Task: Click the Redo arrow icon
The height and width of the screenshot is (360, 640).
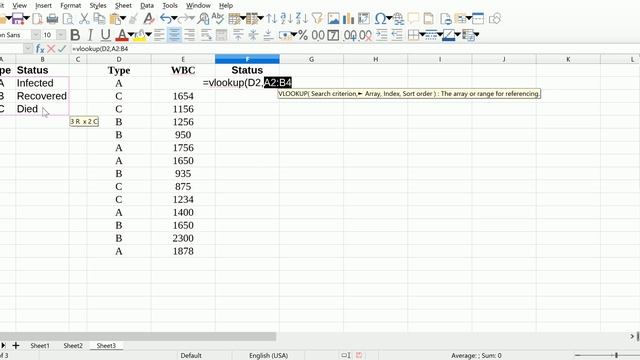Action: [x=184, y=19]
